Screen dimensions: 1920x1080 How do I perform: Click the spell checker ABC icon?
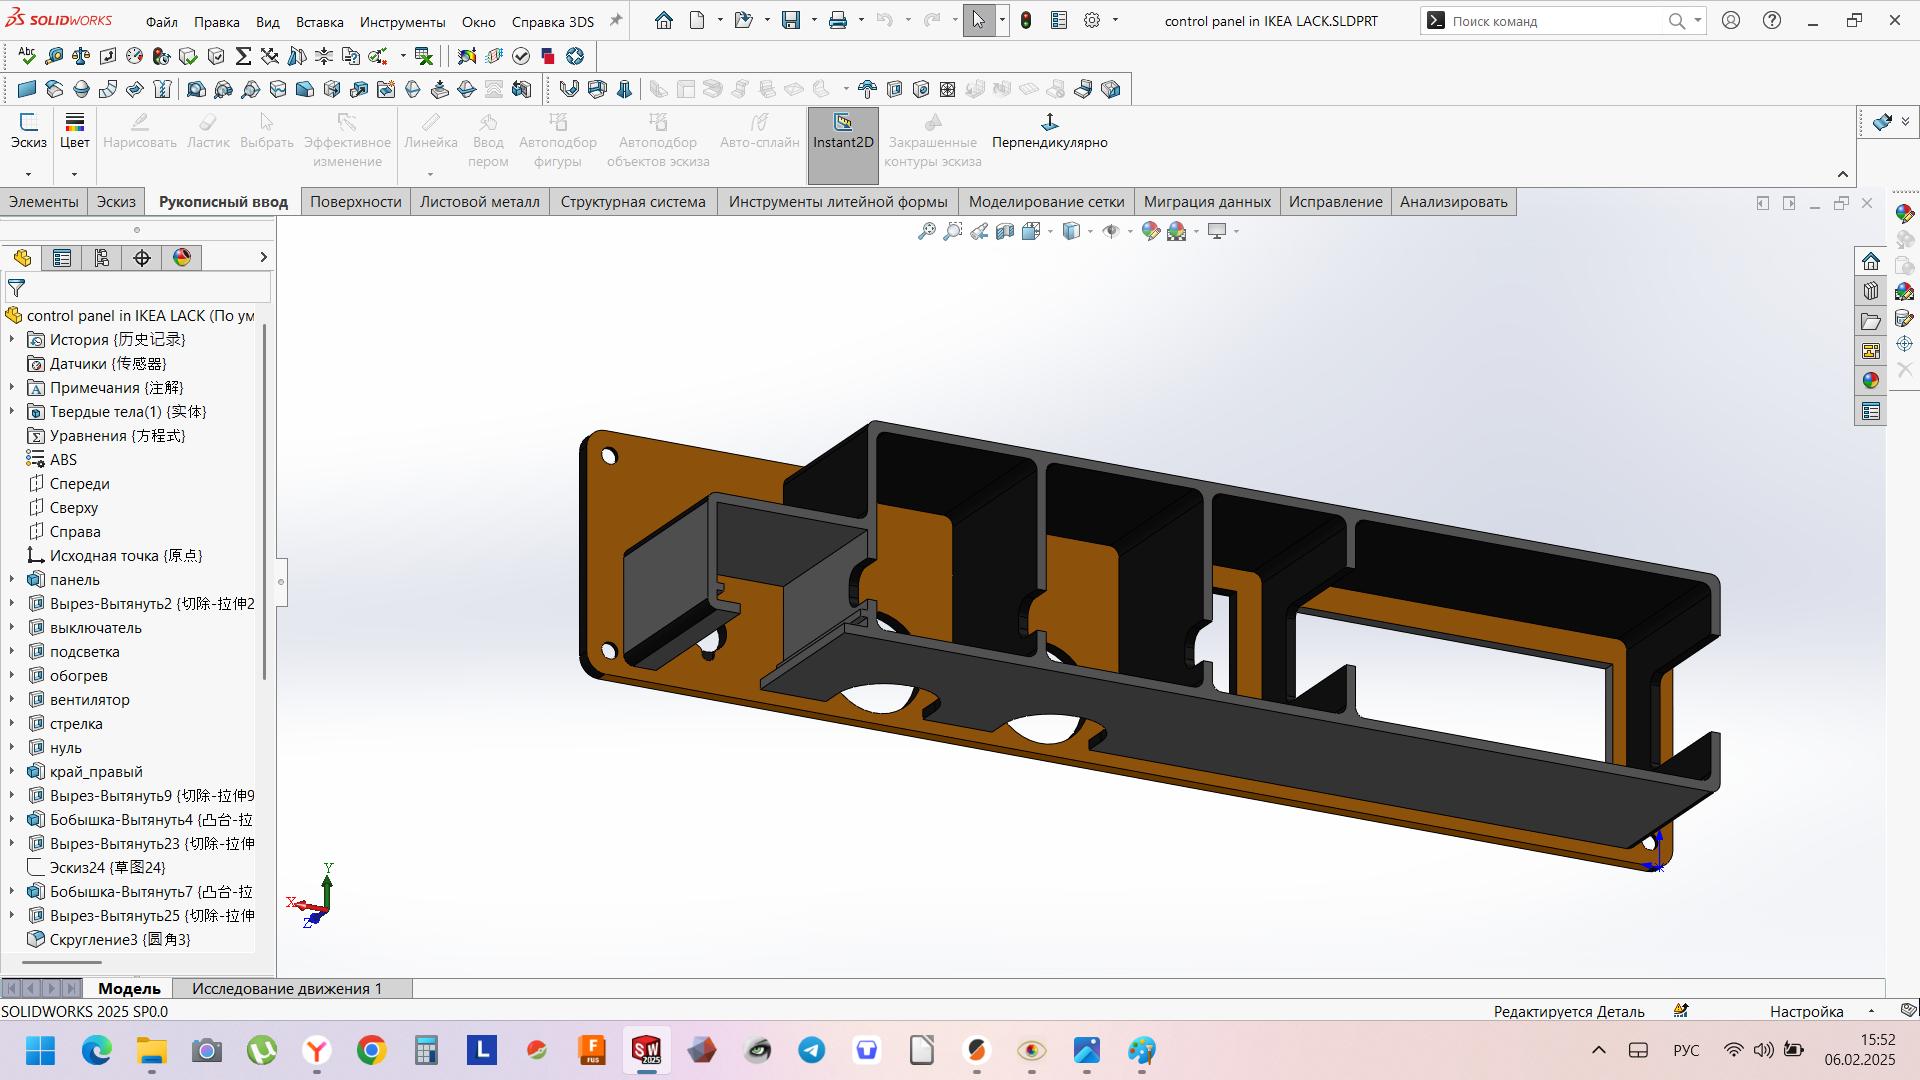click(x=27, y=56)
